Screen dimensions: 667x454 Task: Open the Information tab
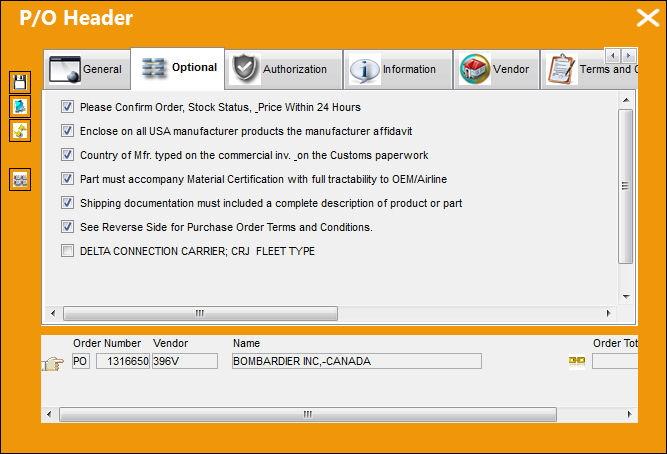pyautogui.click(x=398, y=69)
